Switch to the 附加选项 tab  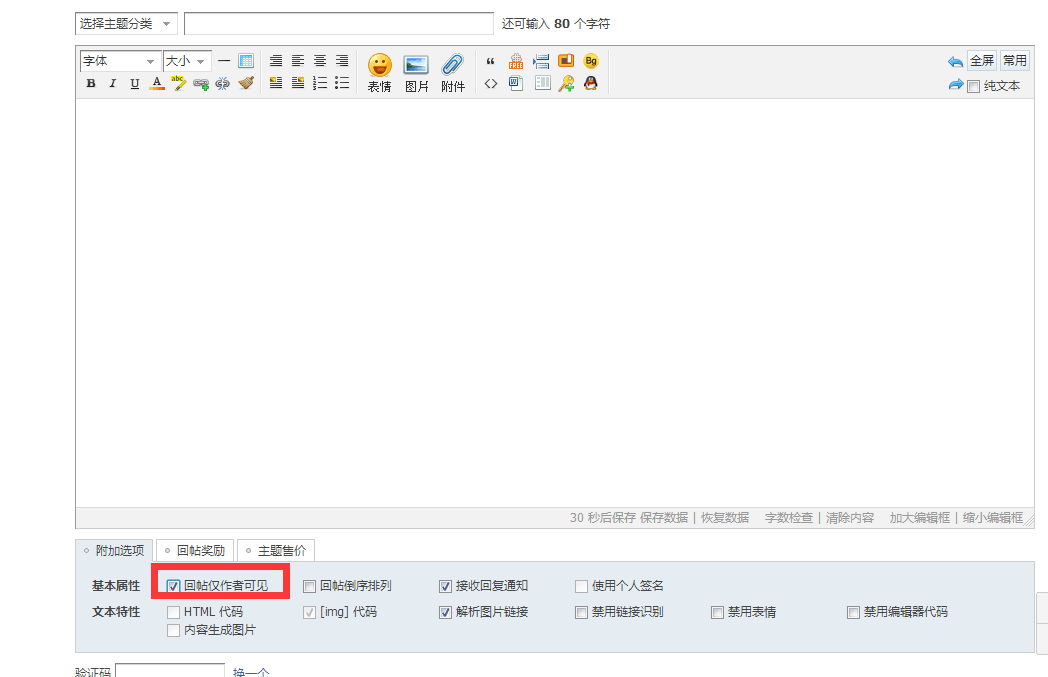(114, 551)
